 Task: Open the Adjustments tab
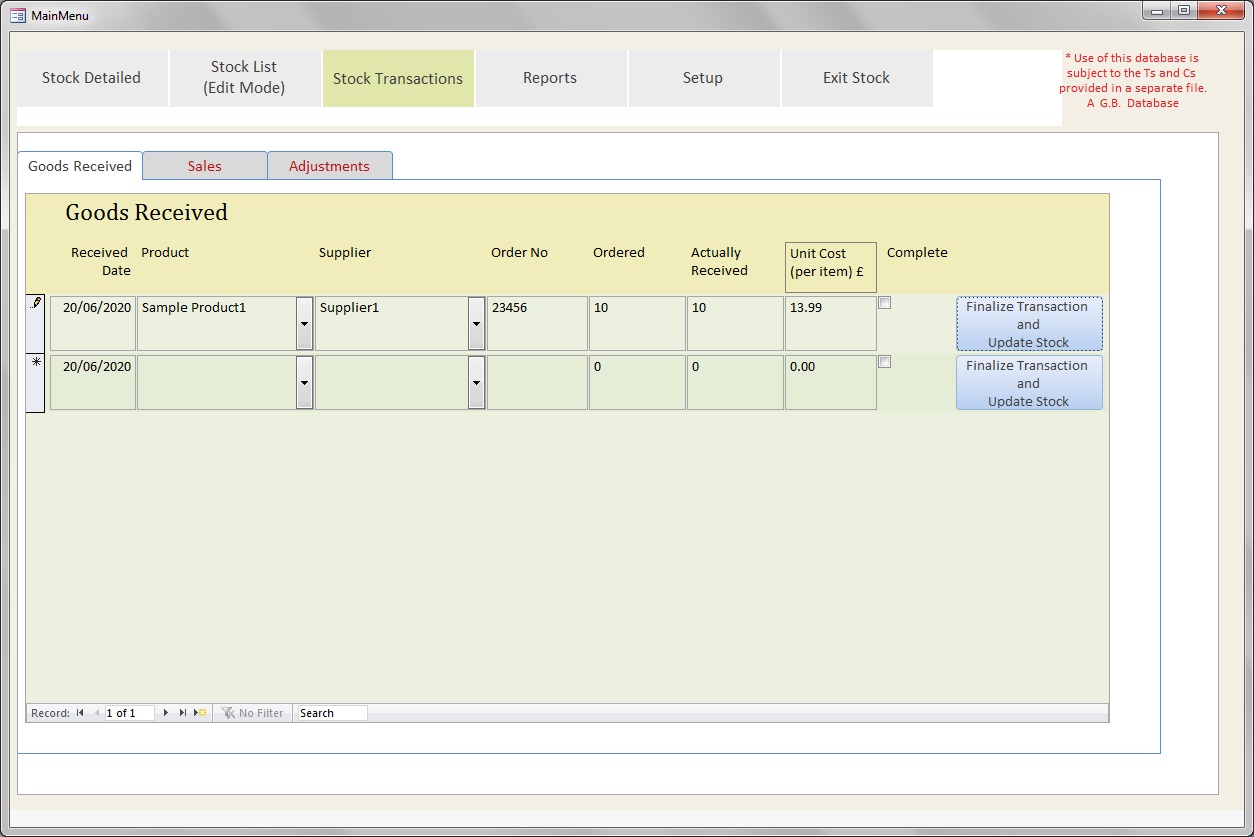(x=329, y=166)
